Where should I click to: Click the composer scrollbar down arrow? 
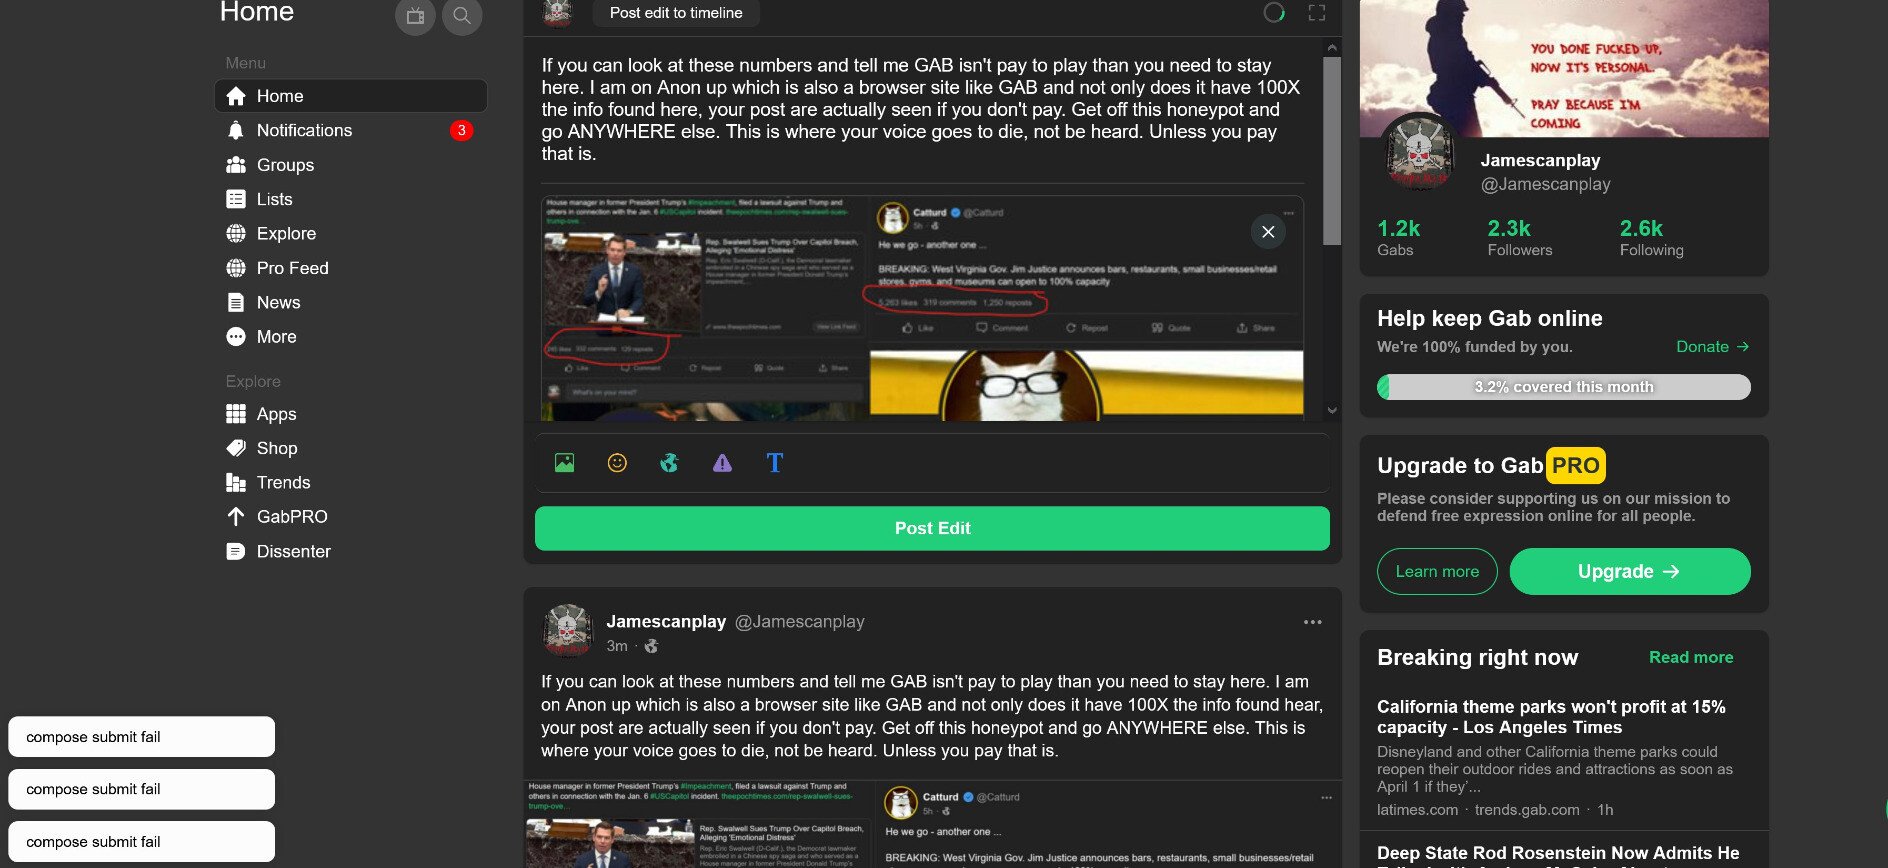(1332, 410)
